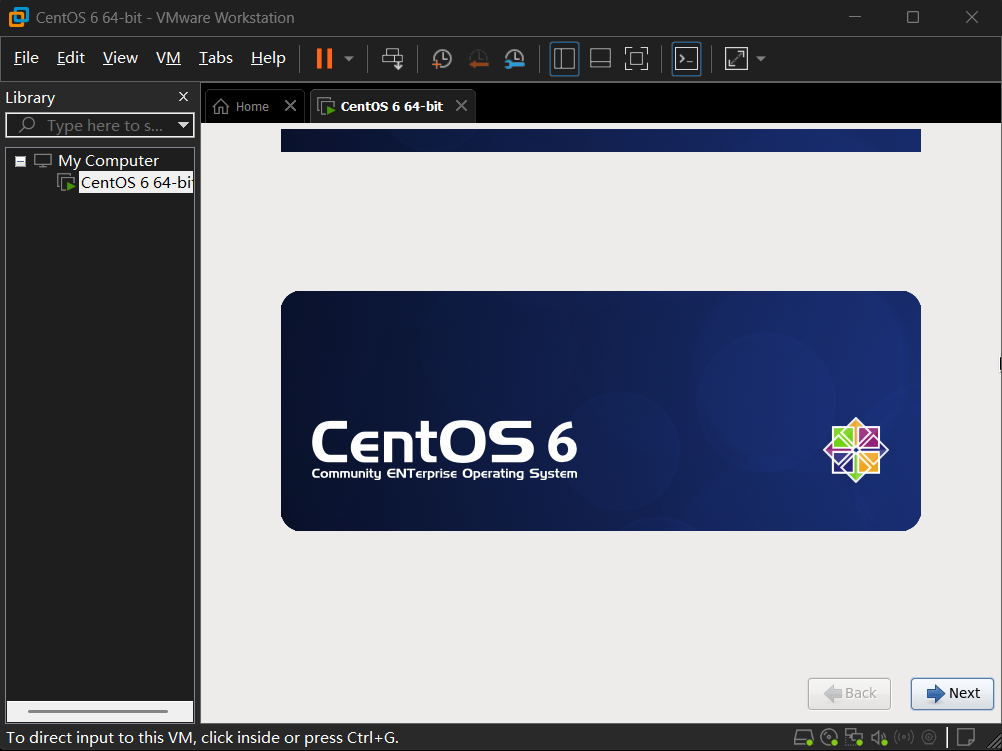This screenshot has width=1002, height=751.
Task: Enter full screen mode icon
Action: point(636,59)
